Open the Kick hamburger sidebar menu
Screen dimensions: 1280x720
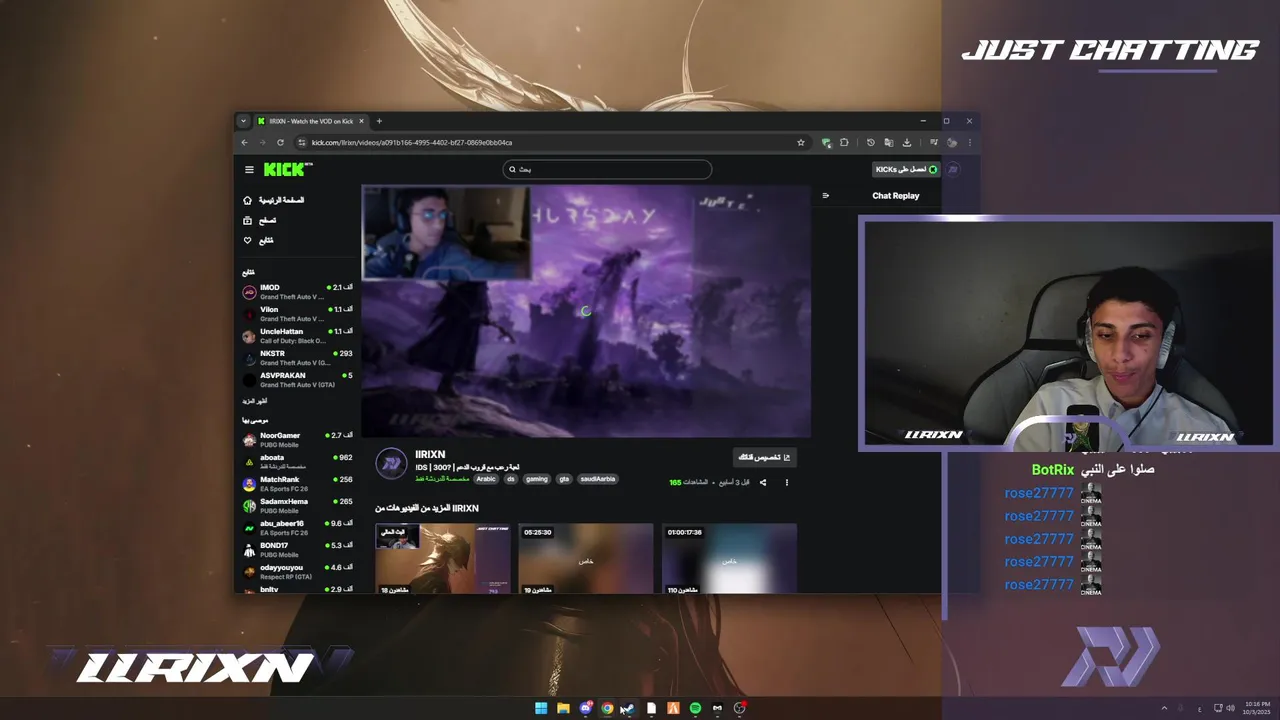tap(249, 170)
